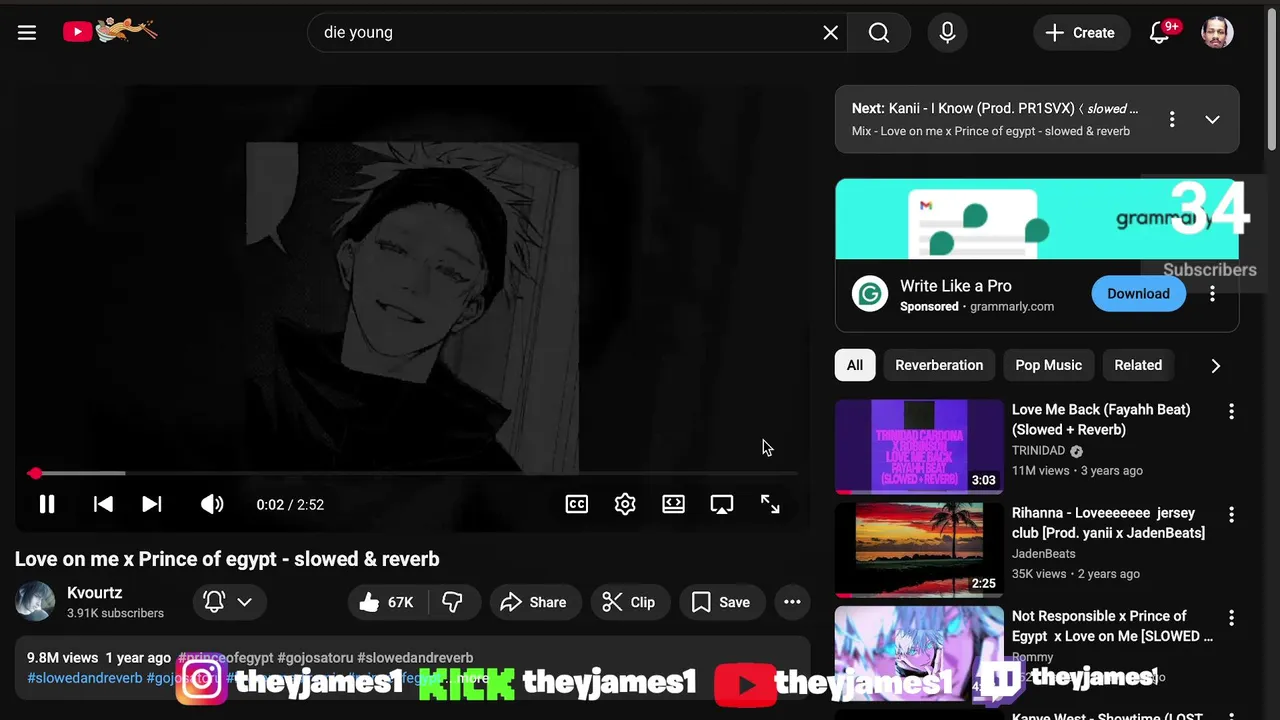Screen dimensions: 1280x720
Task: Open TRINIDAD channel name
Action: pyautogui.click(x=1038, y=451)
